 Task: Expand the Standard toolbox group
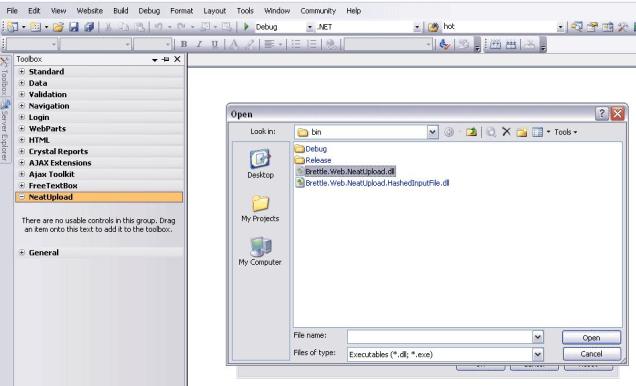click(22, 71)
